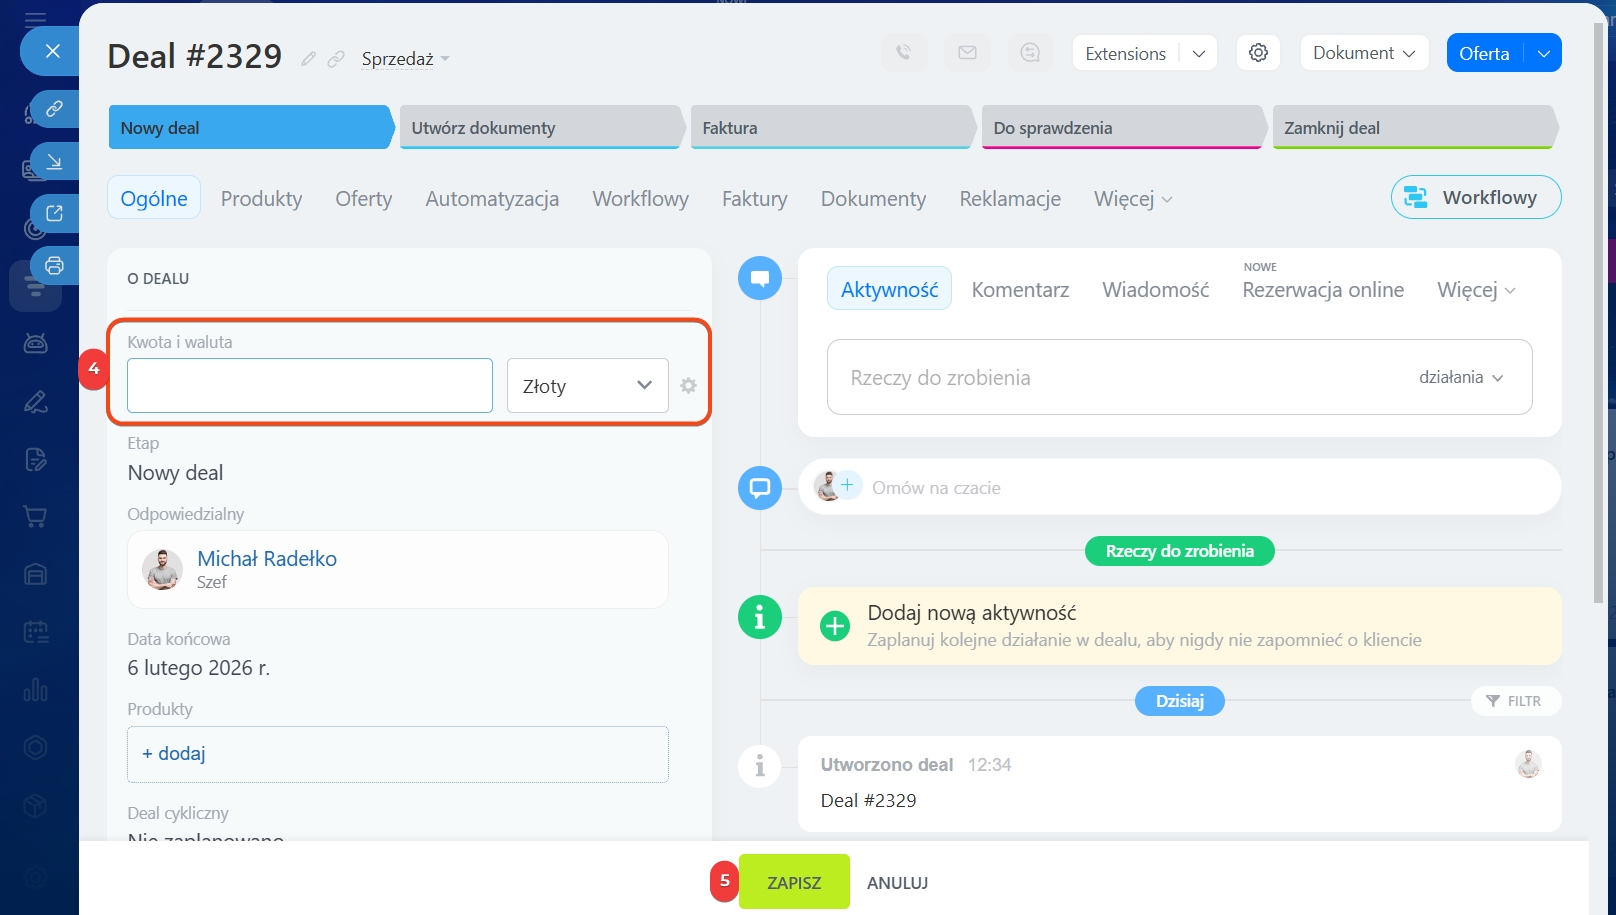Viewport: 1616px width, 915px height.
Task: Expand the Oferta button dropdown arrow
Action: pyautogui.click(x=1543, y=54)
